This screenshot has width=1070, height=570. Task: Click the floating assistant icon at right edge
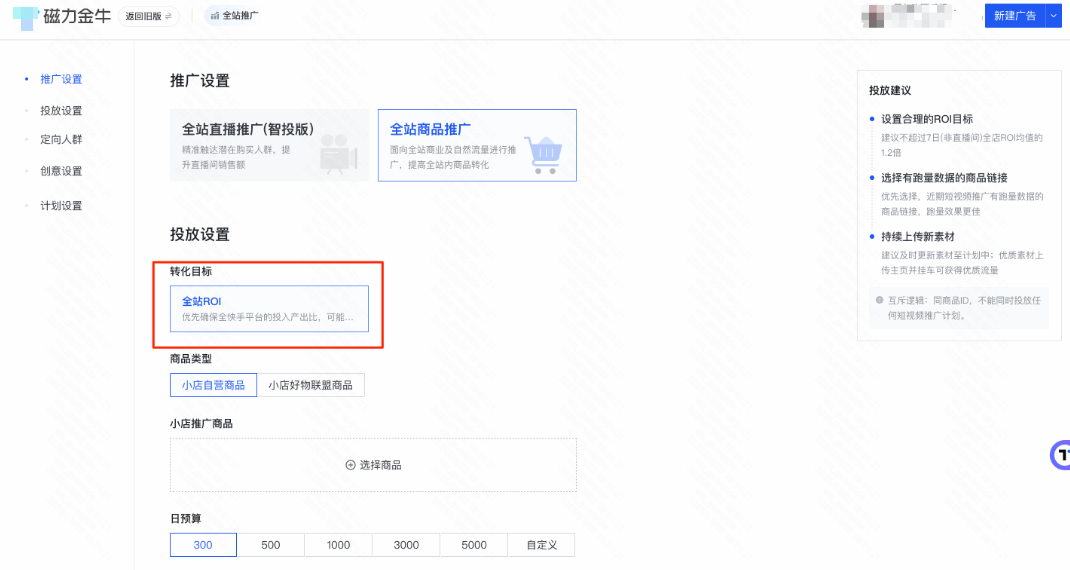1060,455
